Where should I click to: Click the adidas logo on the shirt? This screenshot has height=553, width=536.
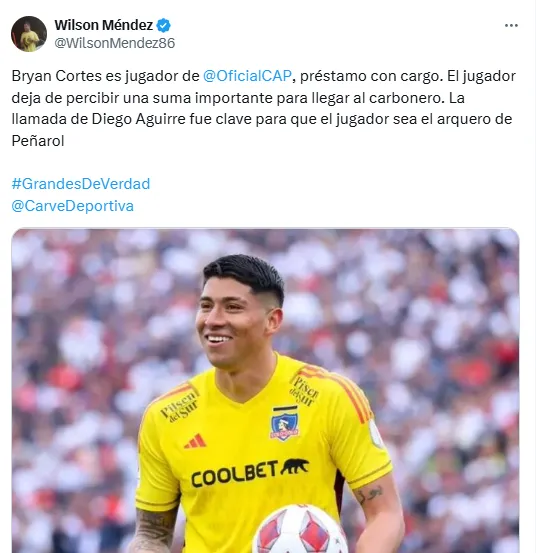point(195,441)
